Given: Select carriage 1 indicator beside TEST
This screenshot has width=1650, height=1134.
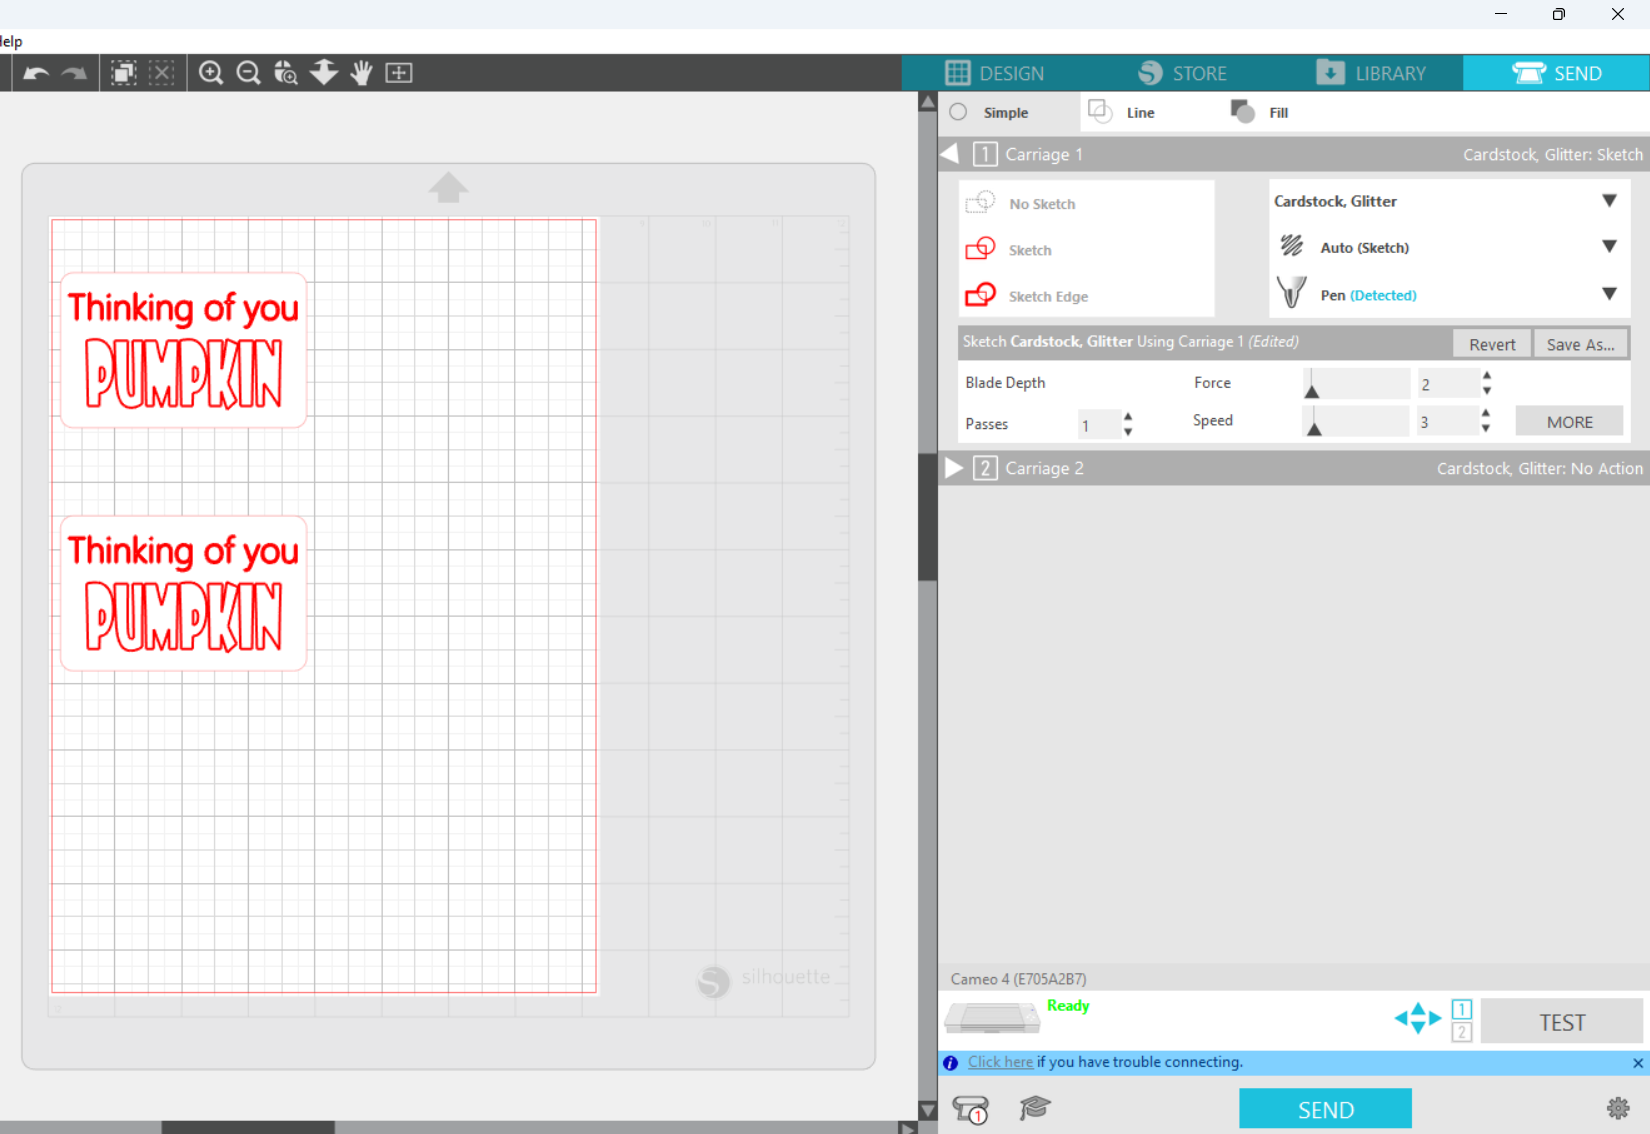Looking at the screenshot, I should [1461, 1009].
